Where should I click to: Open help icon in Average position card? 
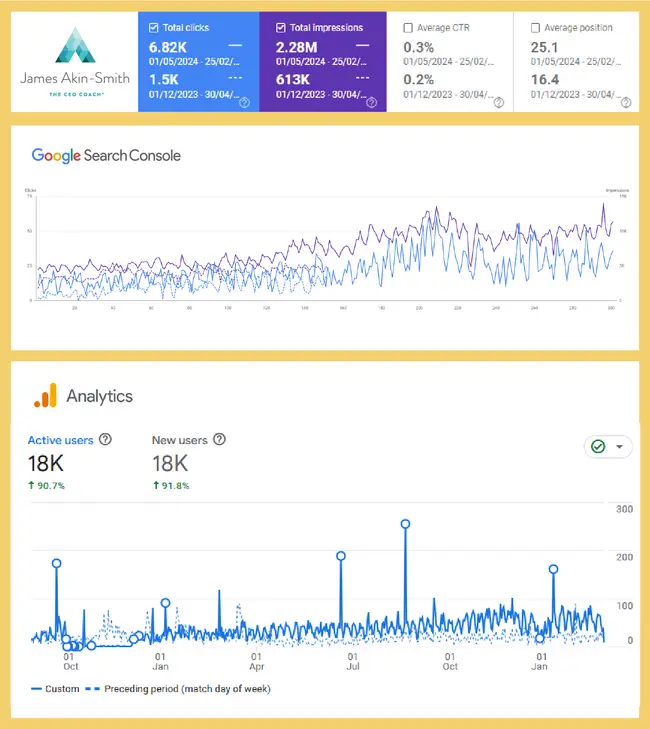(626, 103)
